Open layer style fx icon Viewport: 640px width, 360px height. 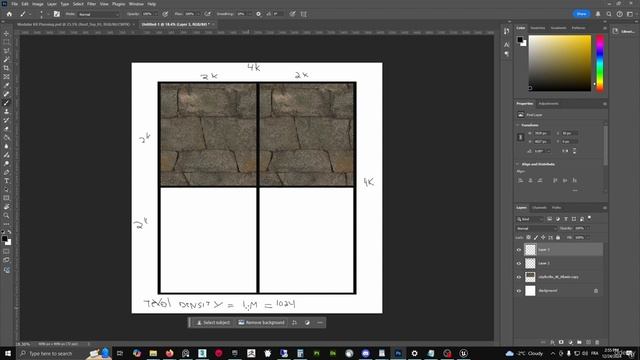click(552, 342)
